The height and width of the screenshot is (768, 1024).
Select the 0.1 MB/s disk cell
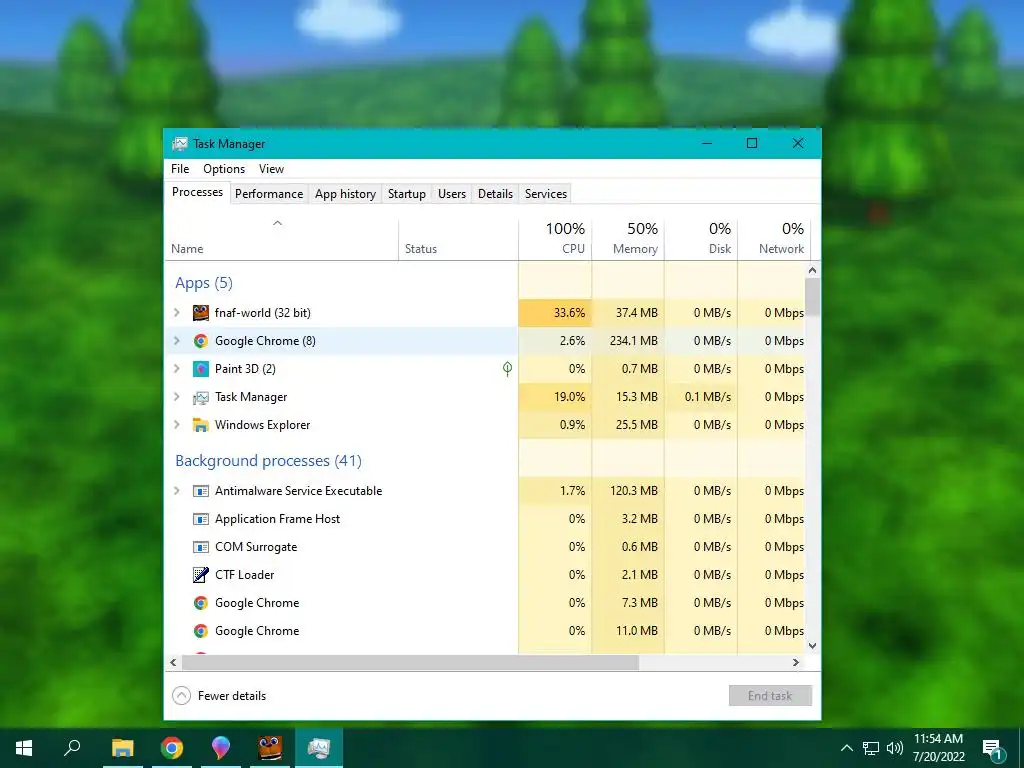[701, 397]
